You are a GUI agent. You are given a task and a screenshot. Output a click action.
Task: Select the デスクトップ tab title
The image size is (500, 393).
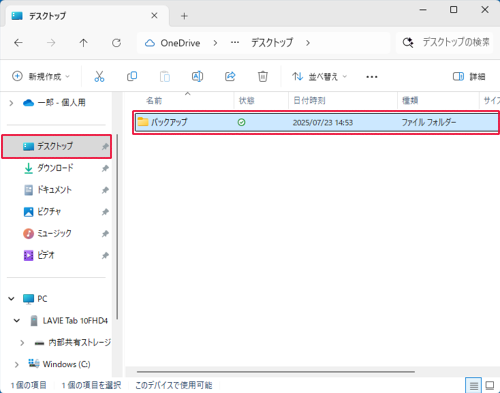pyautogui.click(x=47, y=16)
